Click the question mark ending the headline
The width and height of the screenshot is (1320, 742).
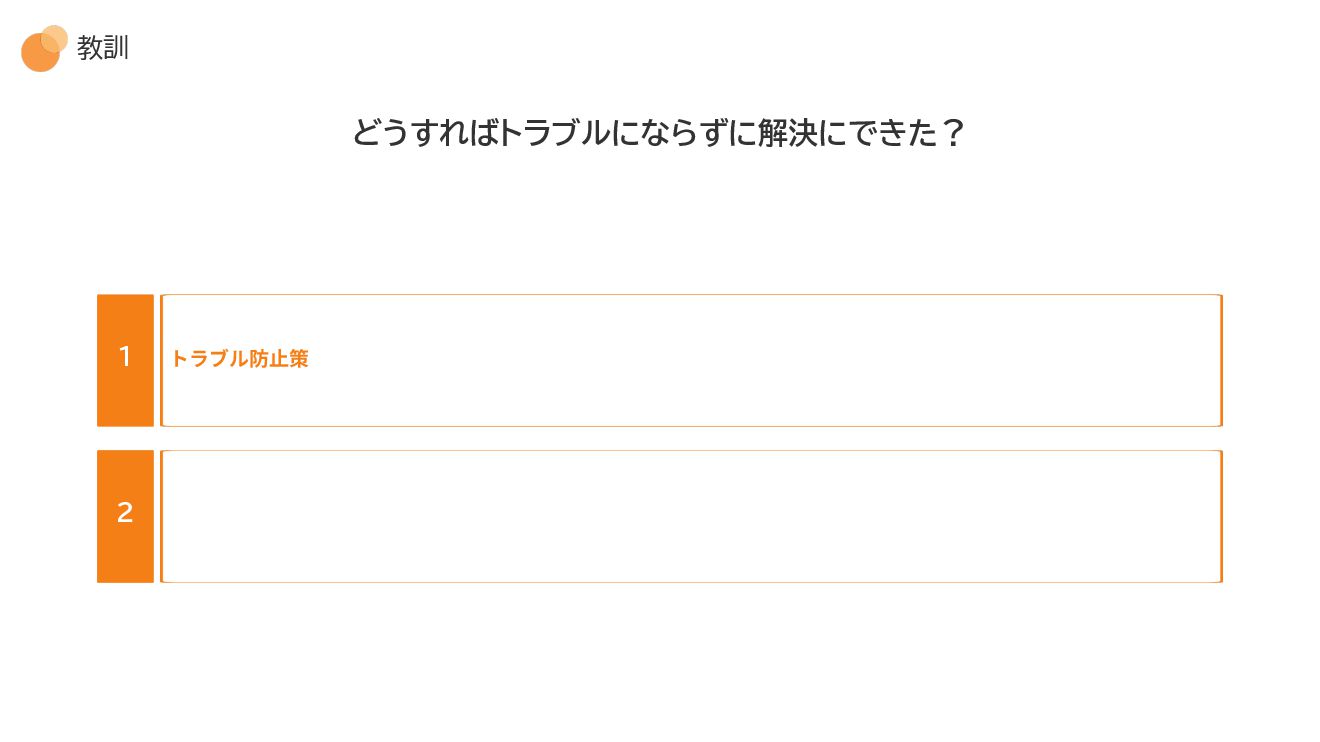(x=953, y=134)
